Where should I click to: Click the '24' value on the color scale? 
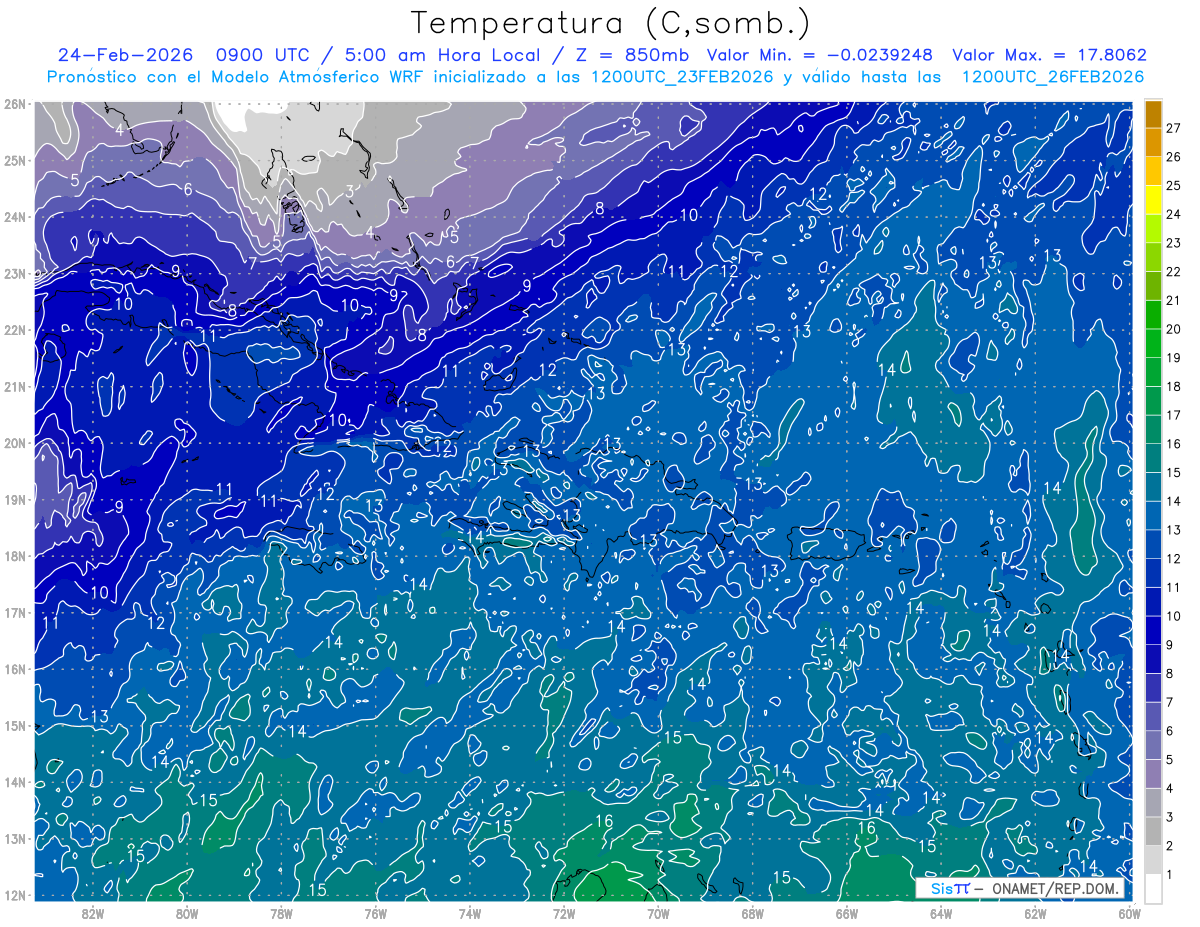[x=1174, y=215]
